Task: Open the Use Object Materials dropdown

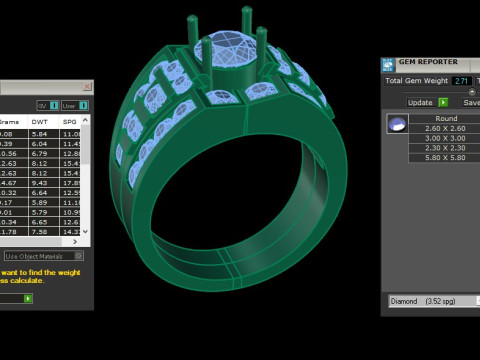Action: 44,256
